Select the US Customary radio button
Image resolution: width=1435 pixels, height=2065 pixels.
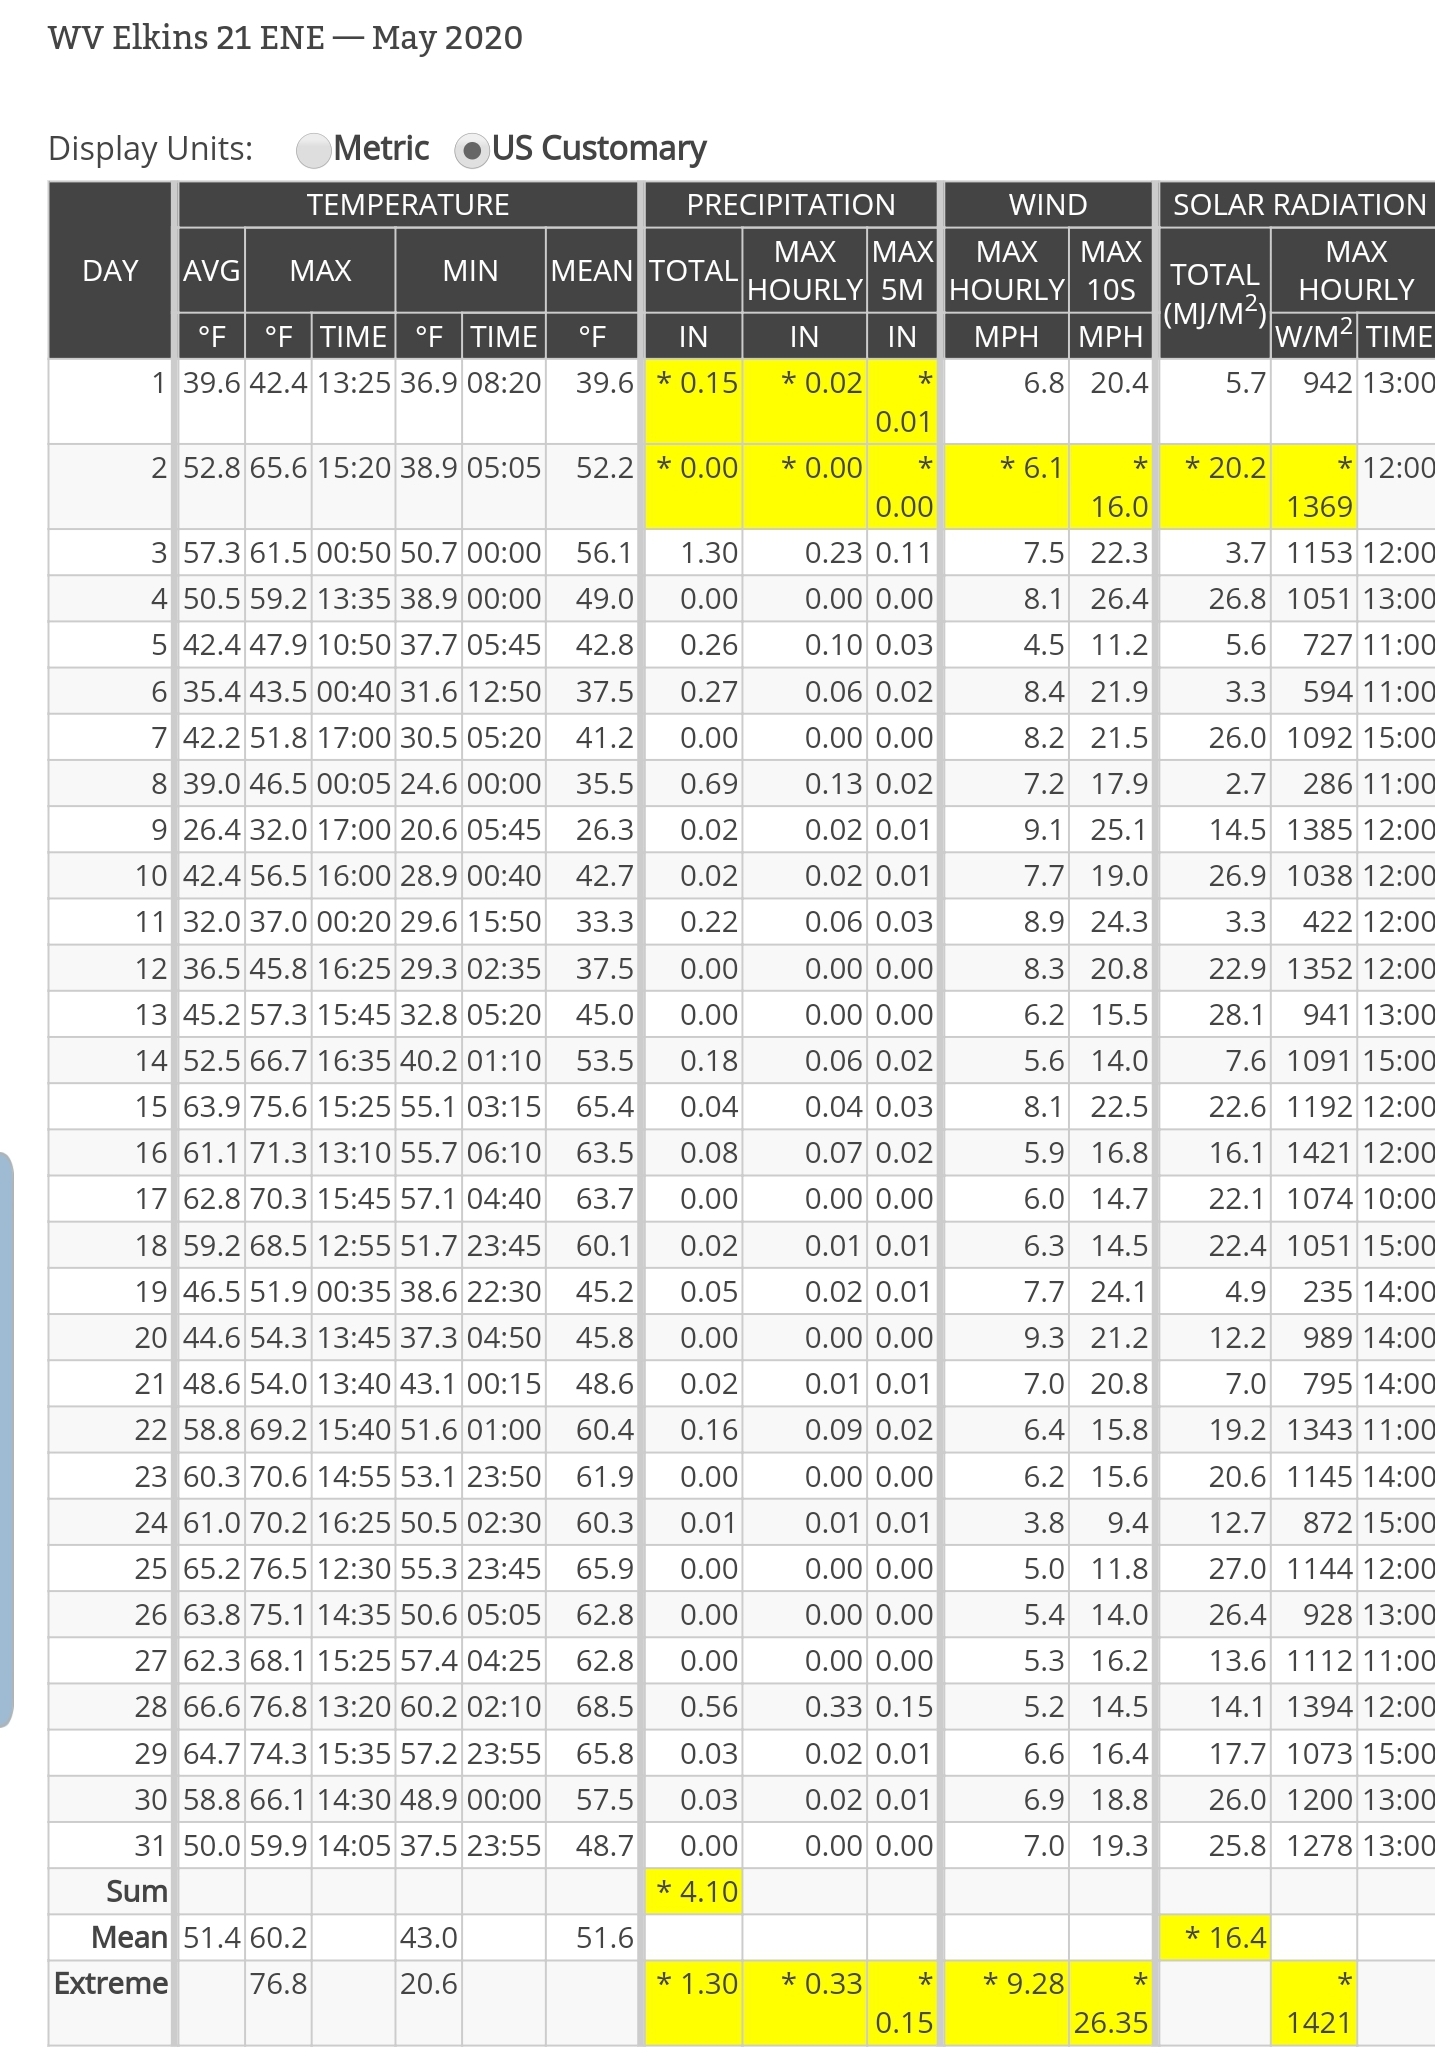[471, 150]
